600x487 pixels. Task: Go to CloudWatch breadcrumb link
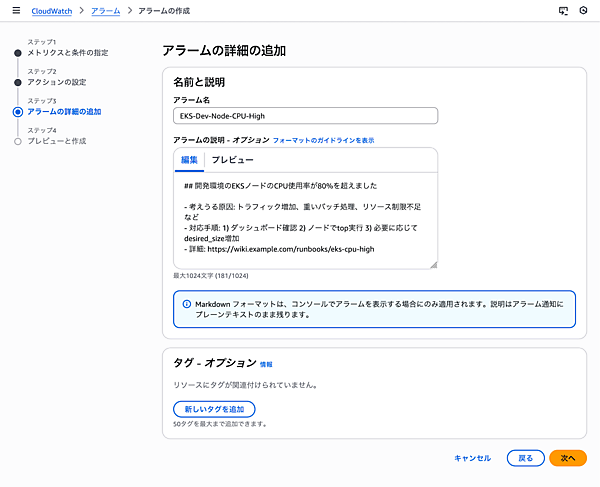click(x=51, y=11)
